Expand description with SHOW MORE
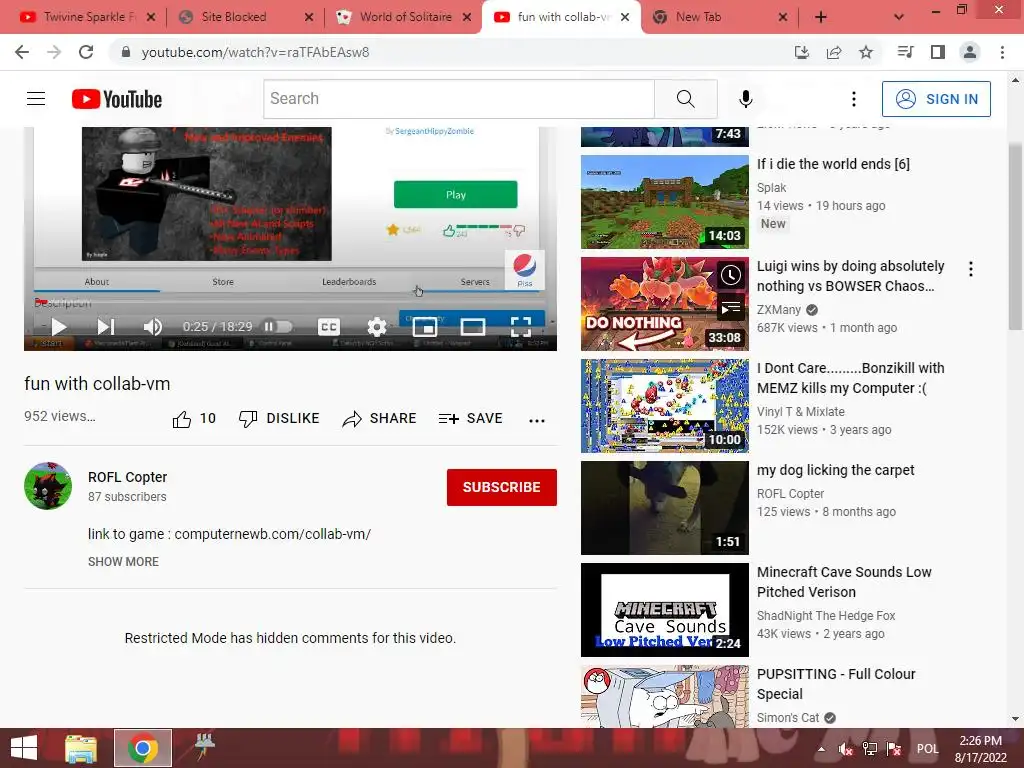This screenshot has height=768, width=1024. coord(123,562)
